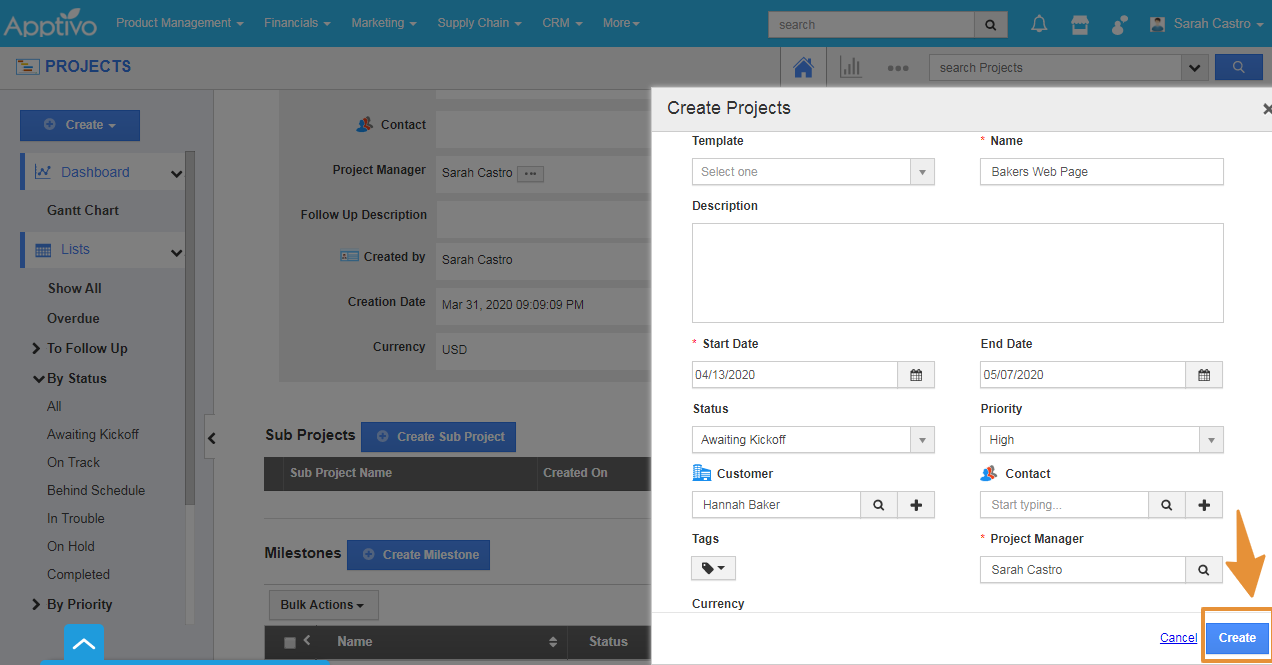Open Start Date calendar picker
The height and width of the screenshot is (665, 1272).
[916, 375]
